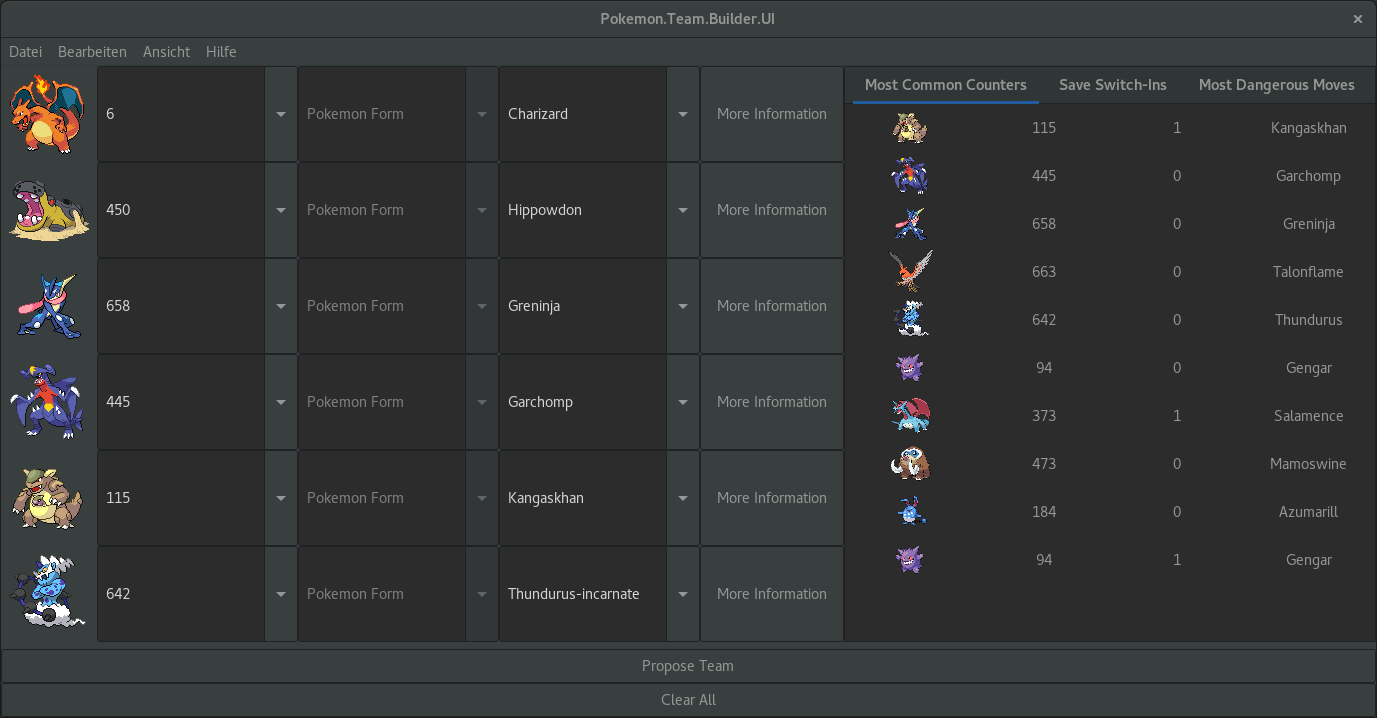The width and height of the screenshot is (1377, 718).
Task: Open the Ansicht menu
Action: 166,52
